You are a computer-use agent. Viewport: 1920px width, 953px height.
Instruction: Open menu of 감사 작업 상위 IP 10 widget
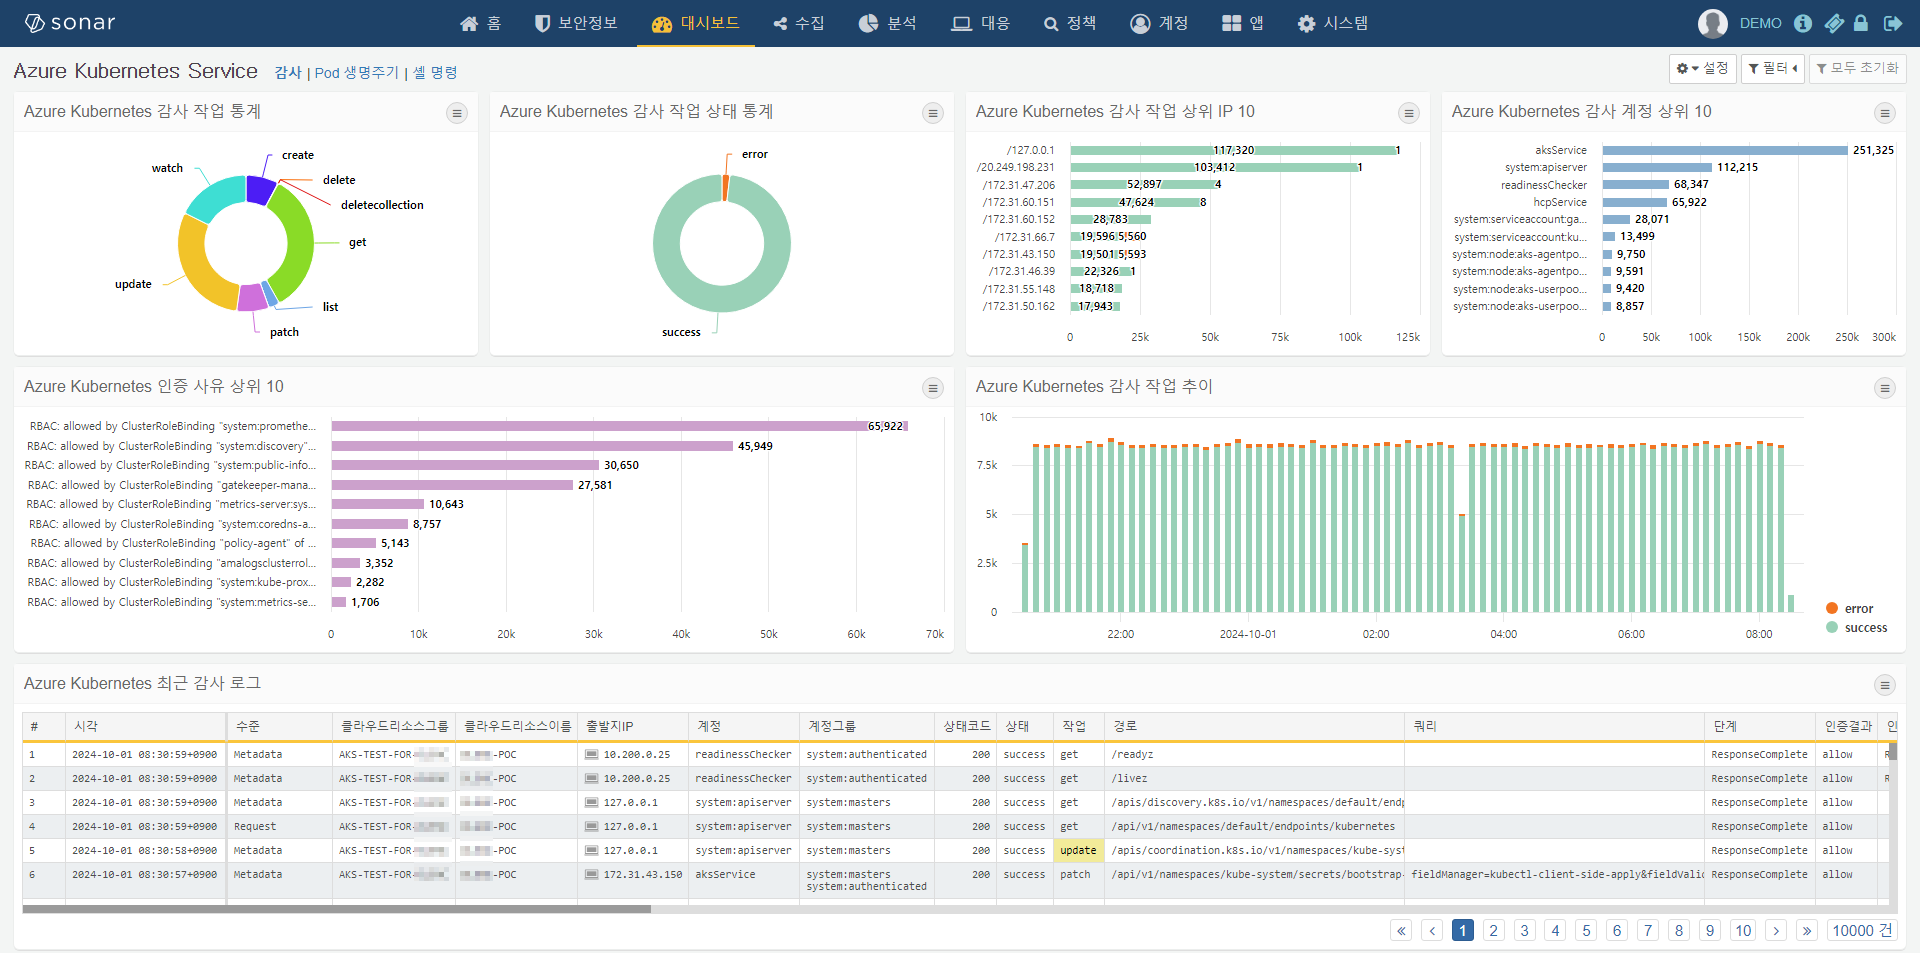click(x=1409, y=113)
